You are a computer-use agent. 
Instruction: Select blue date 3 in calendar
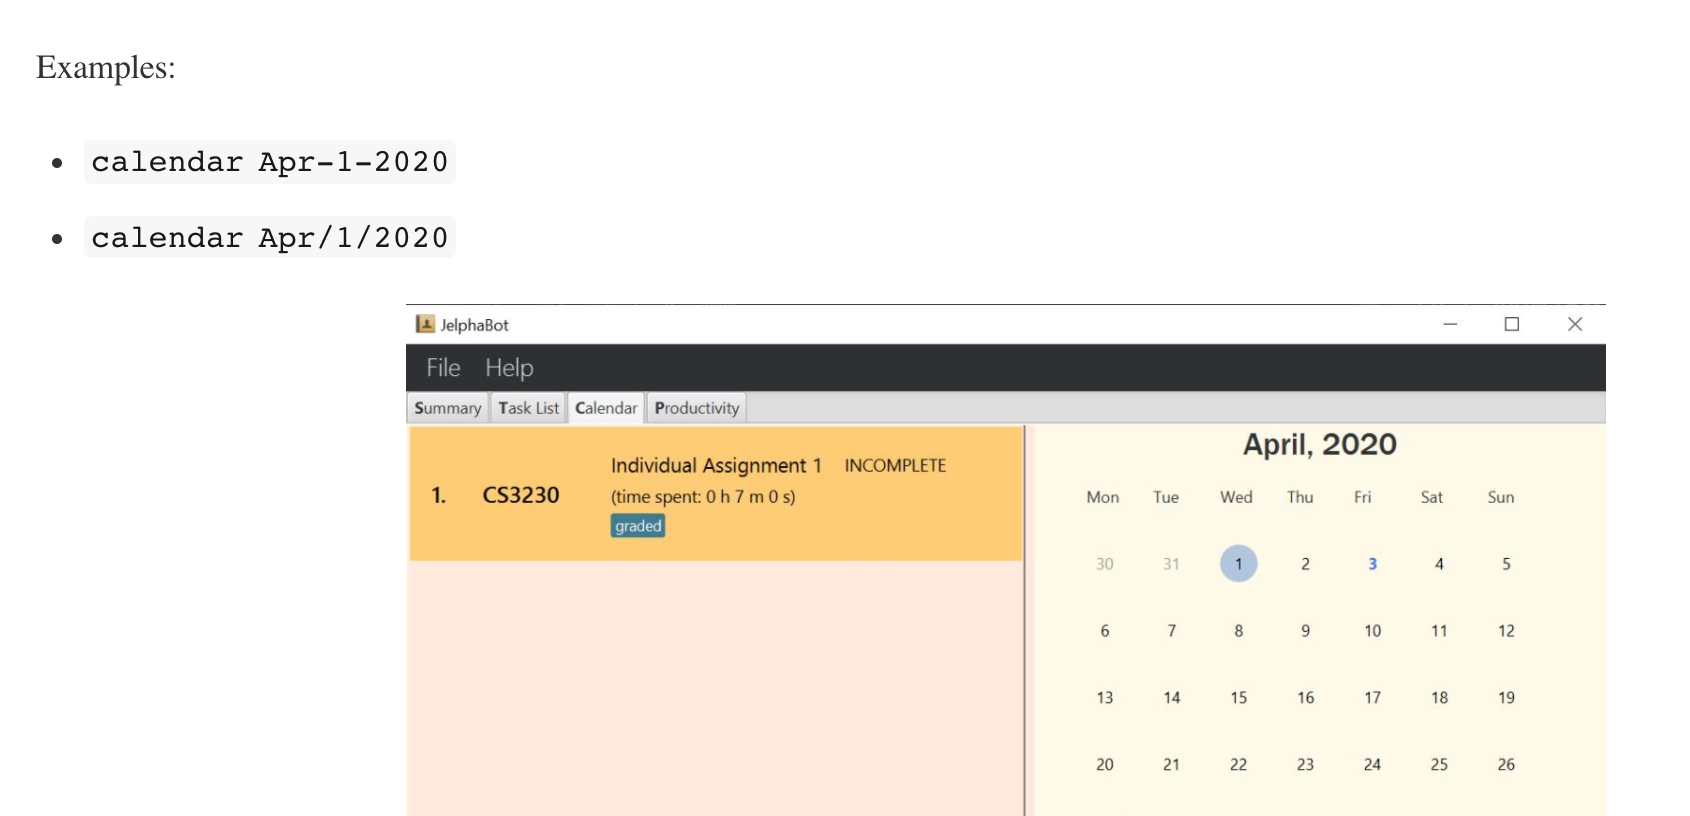(1372, 564)
